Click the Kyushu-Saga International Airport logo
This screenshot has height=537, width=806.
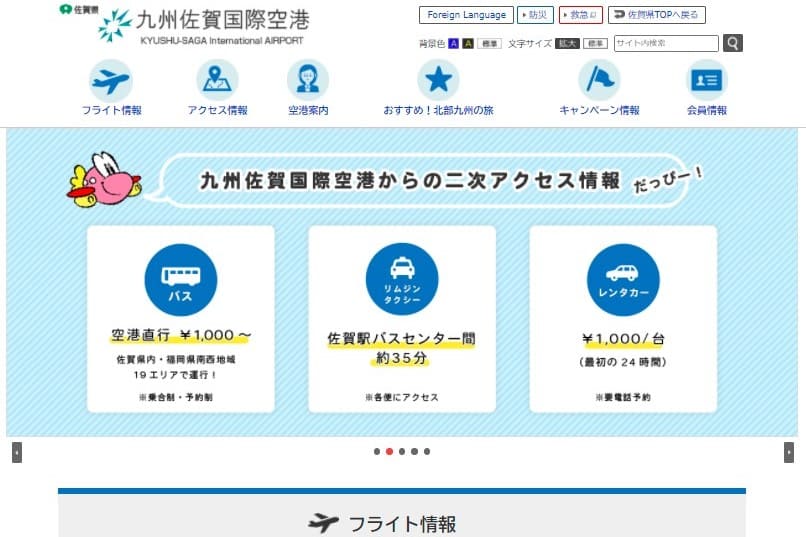pyautogui.click(x=204, y=26)
